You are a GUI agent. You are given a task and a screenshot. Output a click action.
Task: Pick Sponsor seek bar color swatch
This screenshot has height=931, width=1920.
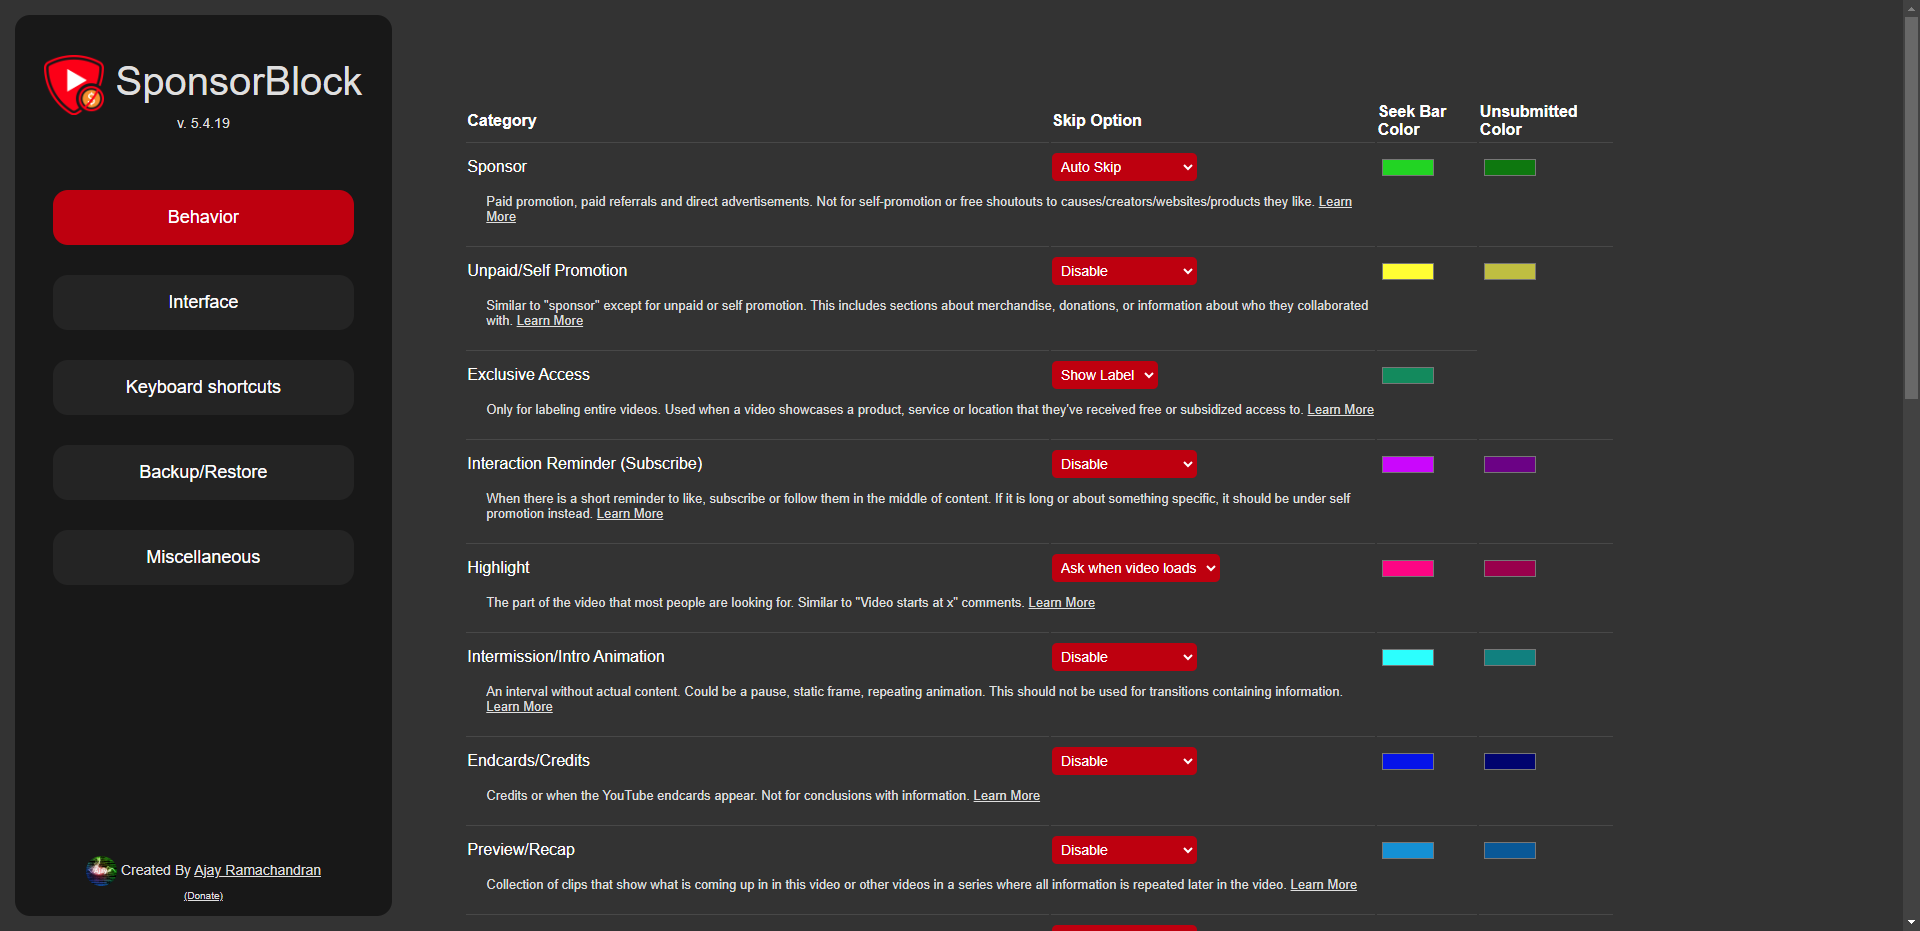click(x=1408, y=168)
